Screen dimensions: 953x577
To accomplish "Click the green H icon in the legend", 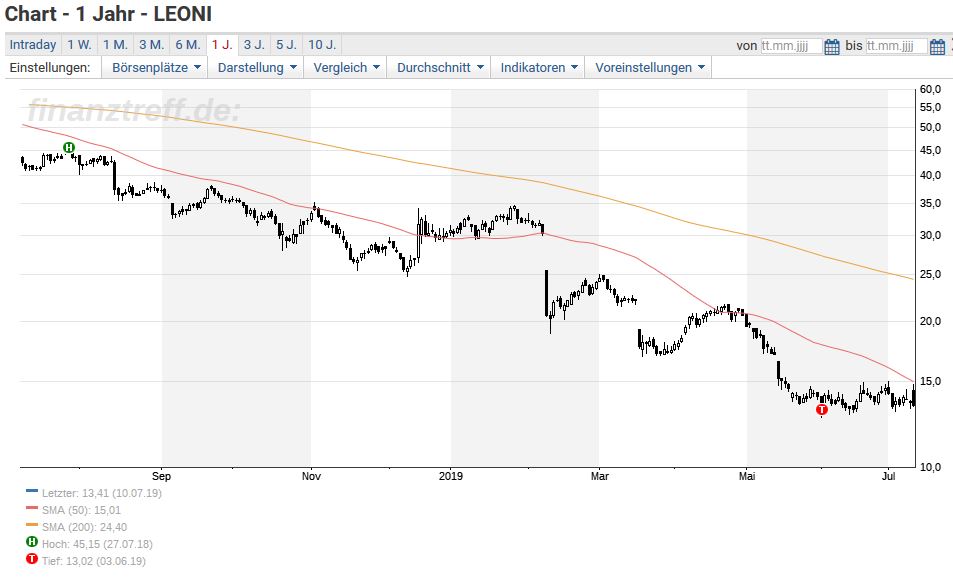I will click(x=32, y=542).
